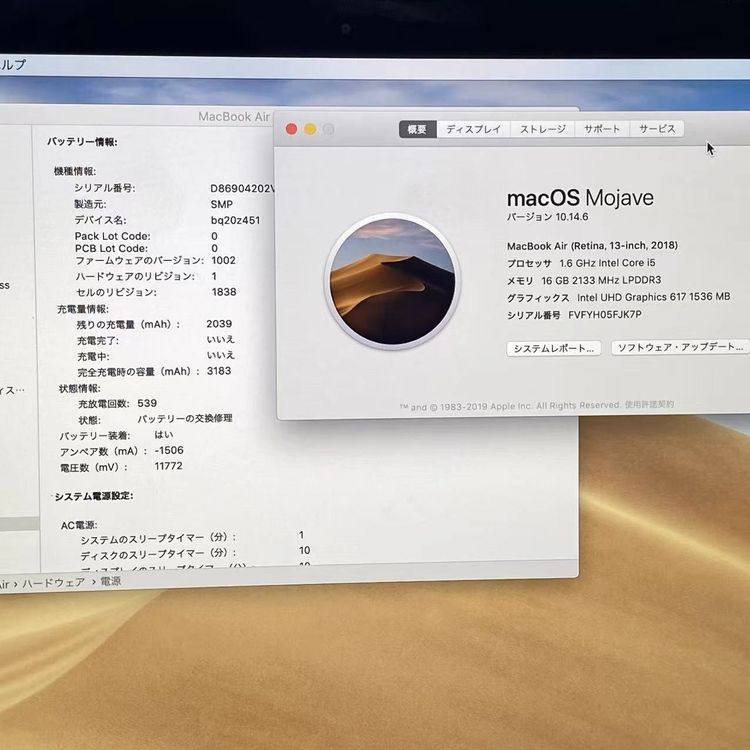750x750 pixels.
Task: Select the システムのスリープタイマー row
Action: 192,538
